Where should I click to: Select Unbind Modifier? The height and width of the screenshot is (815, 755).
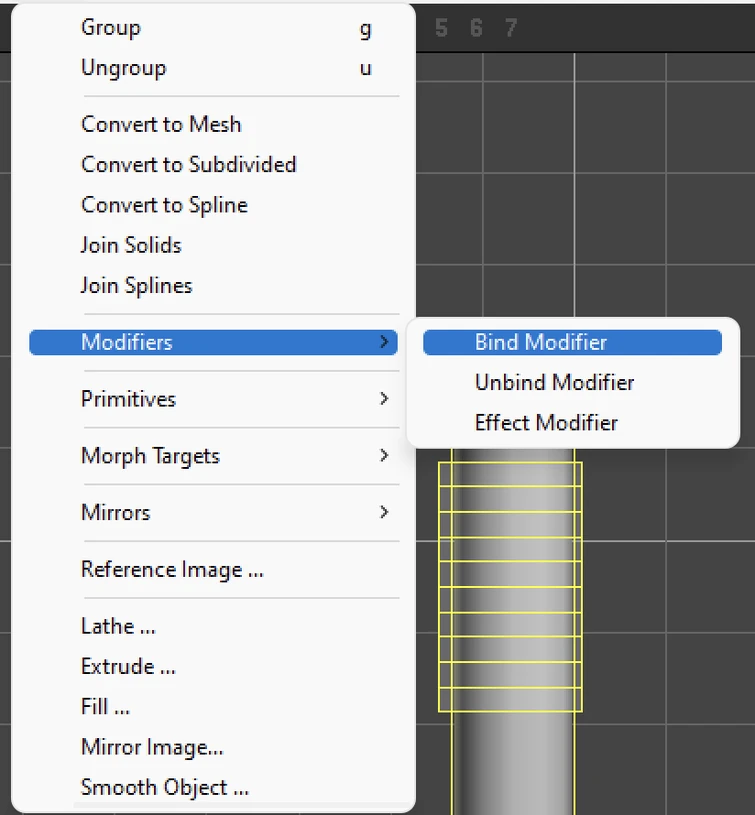pyautogui.click(x=554, y=382)
